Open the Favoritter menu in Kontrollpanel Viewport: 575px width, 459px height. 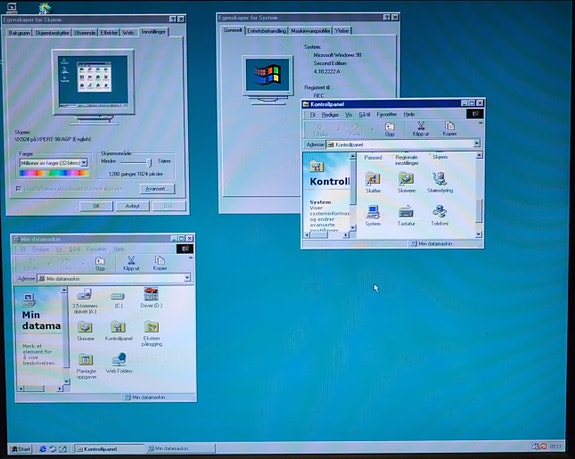386,114
